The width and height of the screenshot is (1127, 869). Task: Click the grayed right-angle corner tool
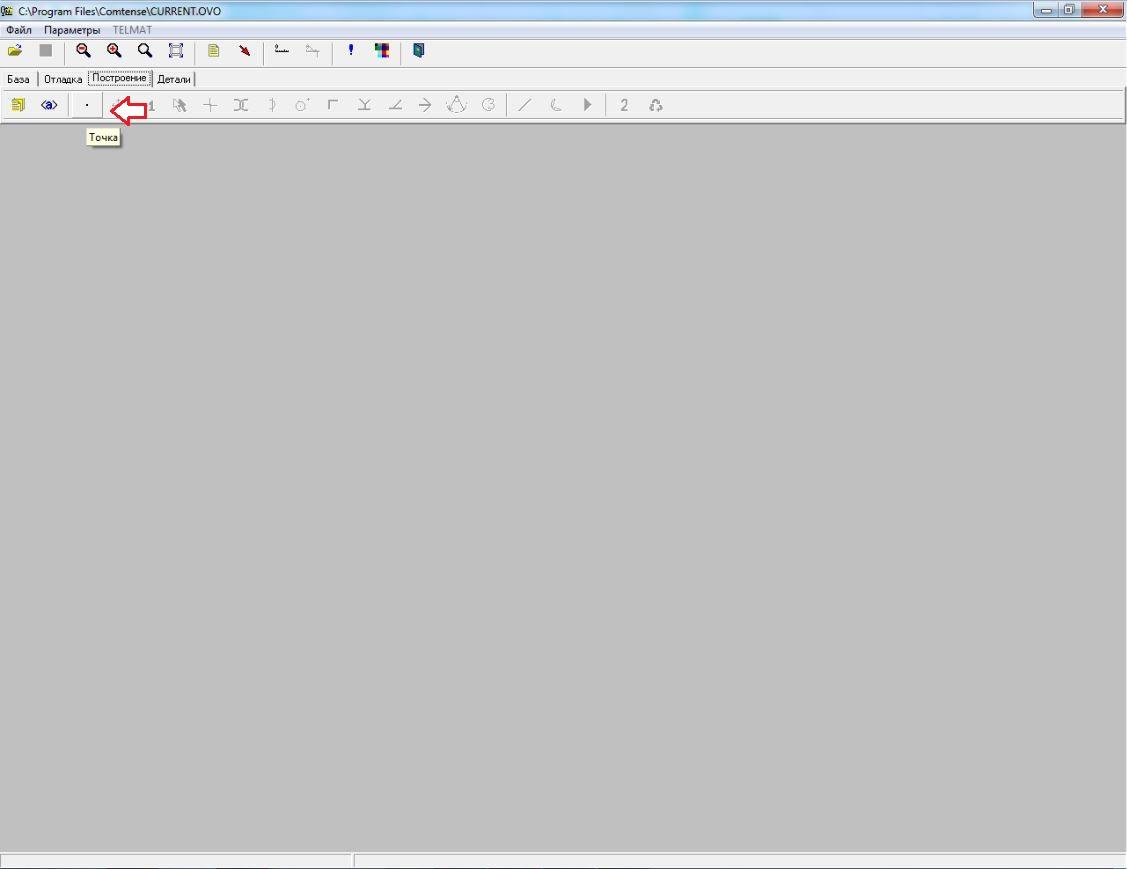pos(333,106)
